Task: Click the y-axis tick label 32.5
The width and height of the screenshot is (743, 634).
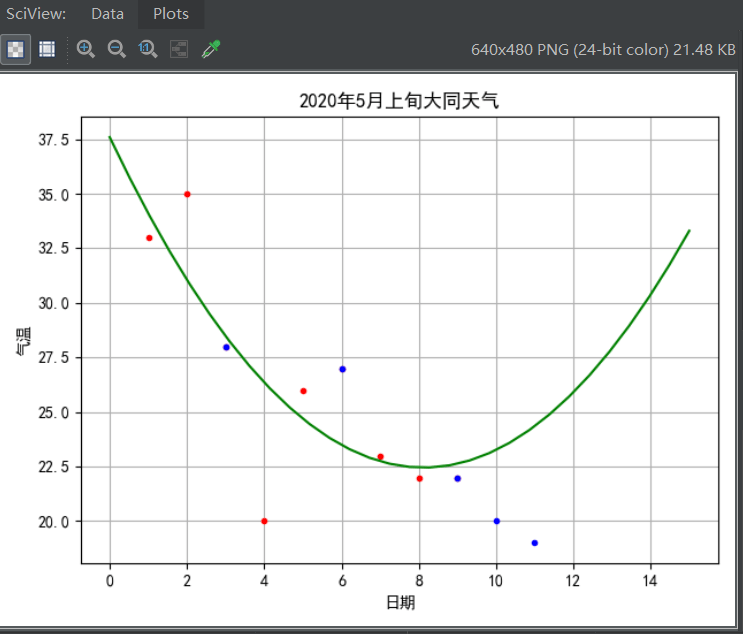Action: pyautogui.click(x=54, y=248)
